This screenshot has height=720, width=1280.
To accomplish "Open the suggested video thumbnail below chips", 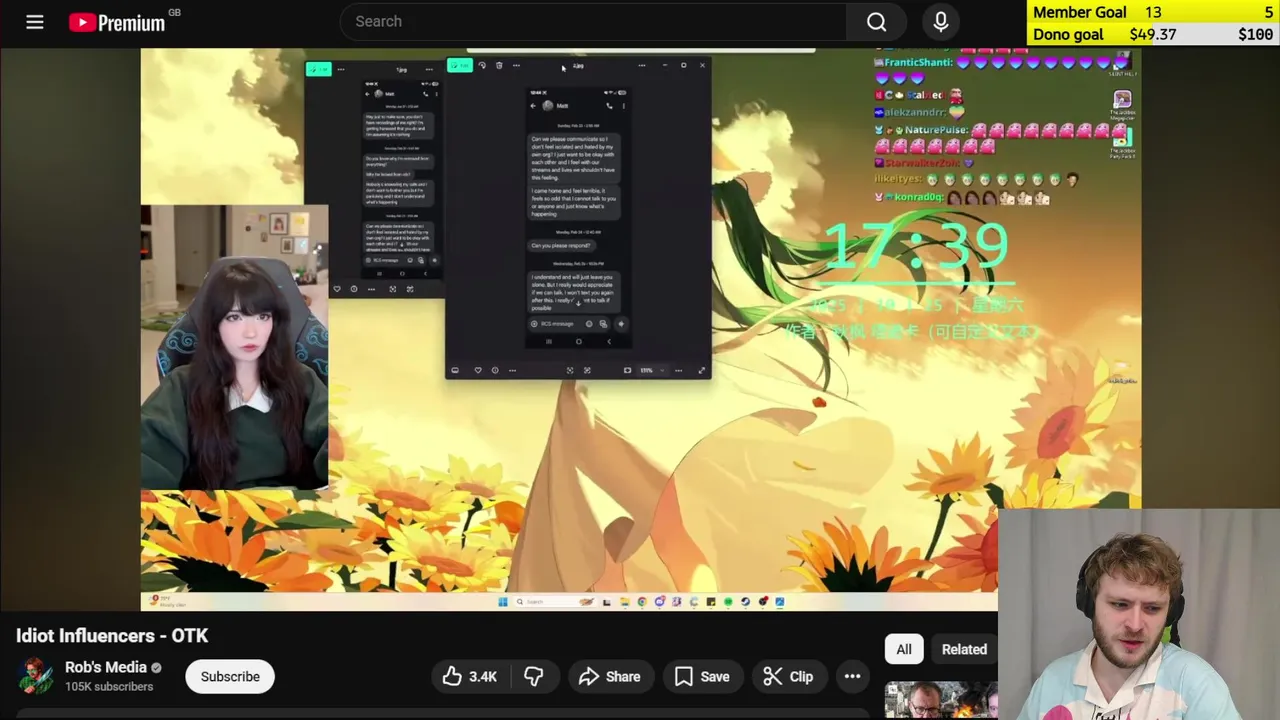I will click(x=940, y=700).
